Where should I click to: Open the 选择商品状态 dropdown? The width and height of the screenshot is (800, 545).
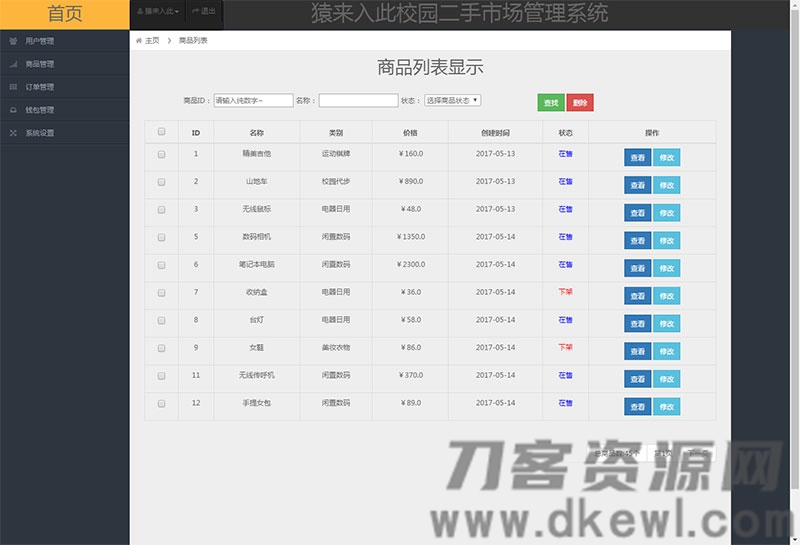coord(452,100)
